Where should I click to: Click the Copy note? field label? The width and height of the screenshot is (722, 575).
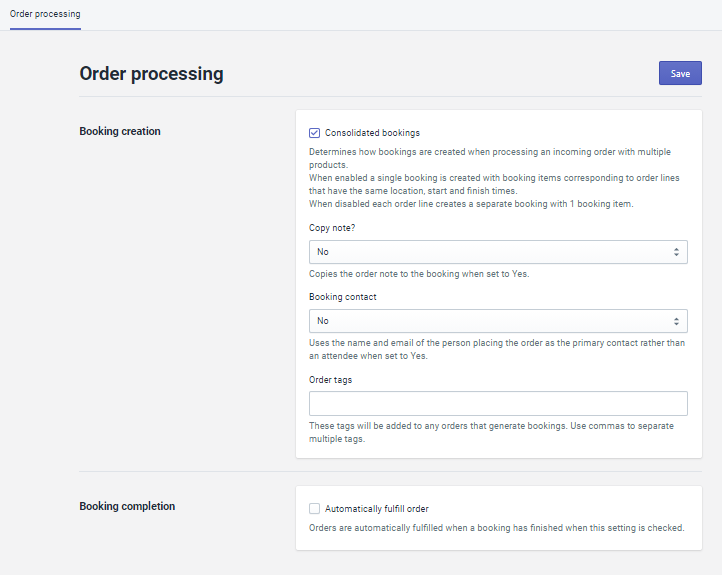pos(331,228)
